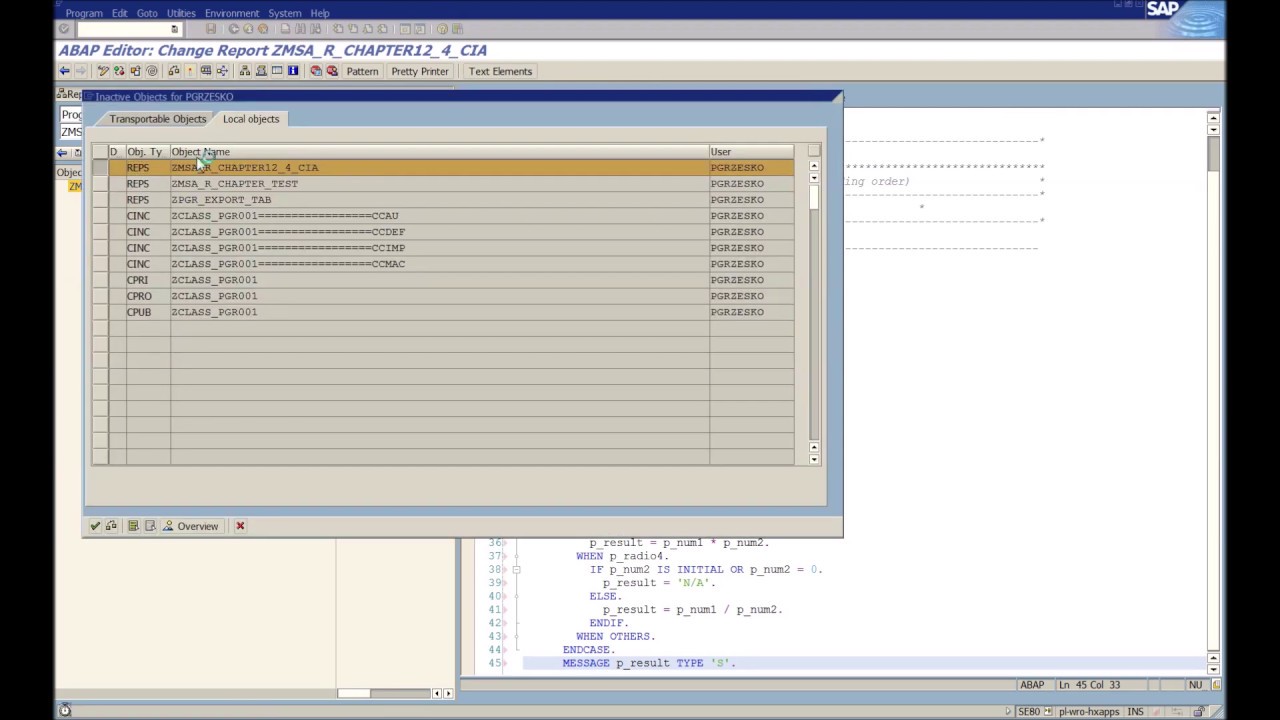Viewport: 1280px width, 720px height.
Task: Select the ZCLASS_PGR001 CCDEF row name
Action: point(439,232)
